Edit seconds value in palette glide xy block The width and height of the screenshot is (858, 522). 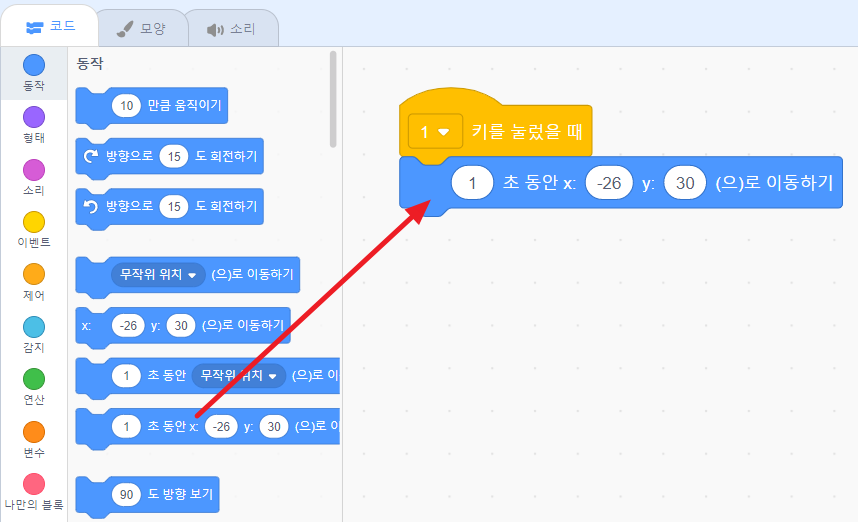(x=126, y=426)
